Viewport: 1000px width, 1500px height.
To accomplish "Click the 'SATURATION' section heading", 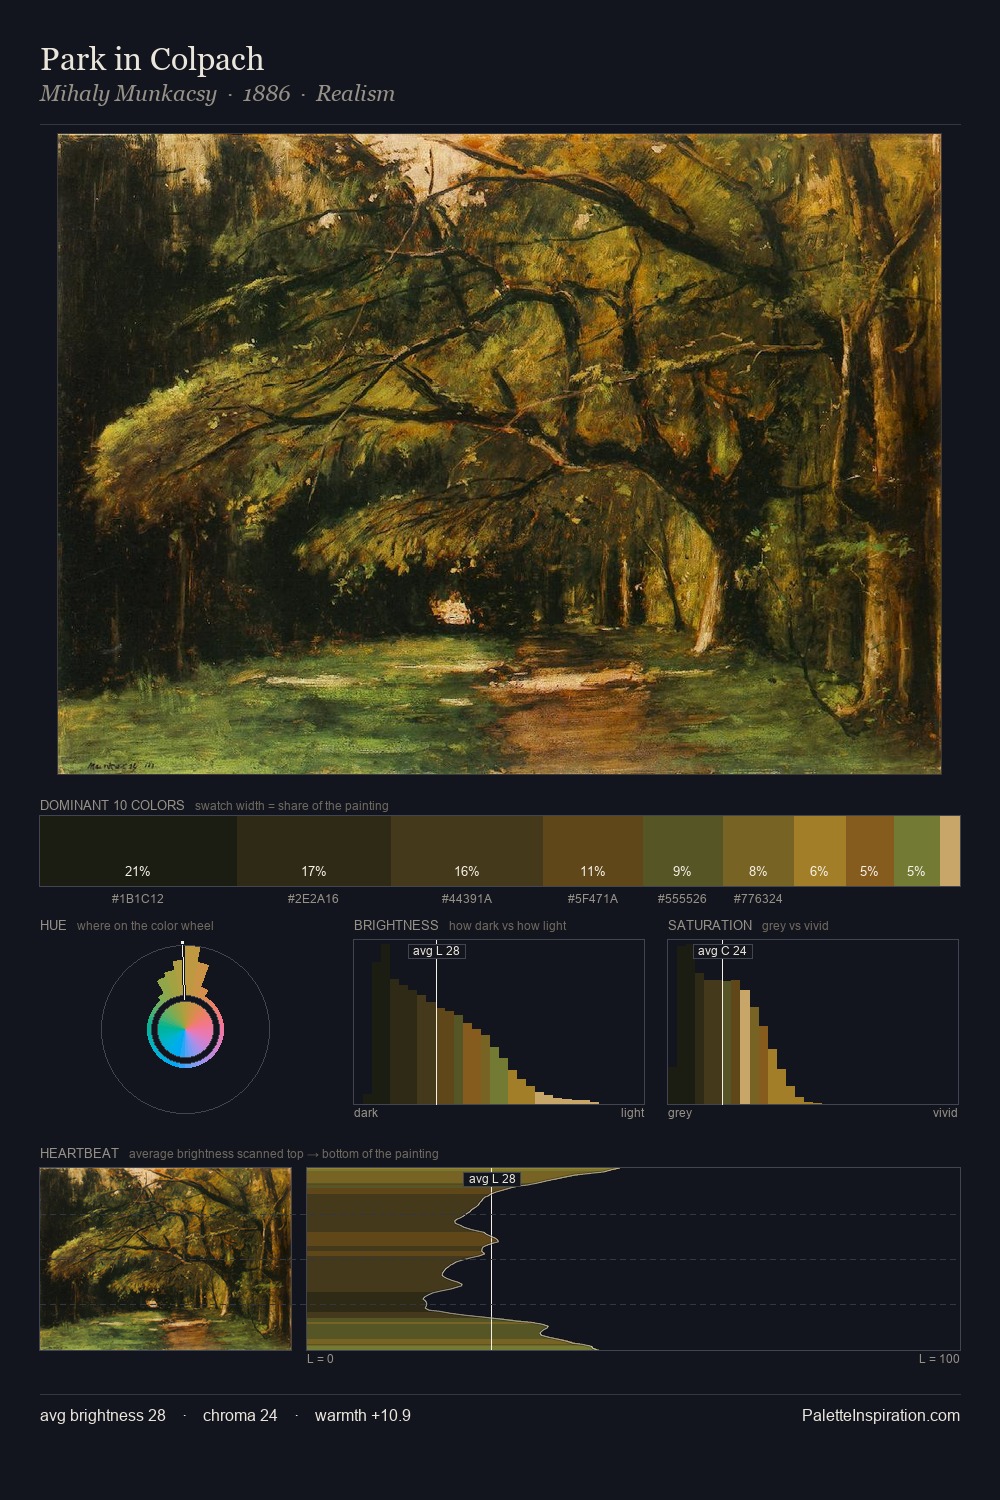I will [710, 925].
